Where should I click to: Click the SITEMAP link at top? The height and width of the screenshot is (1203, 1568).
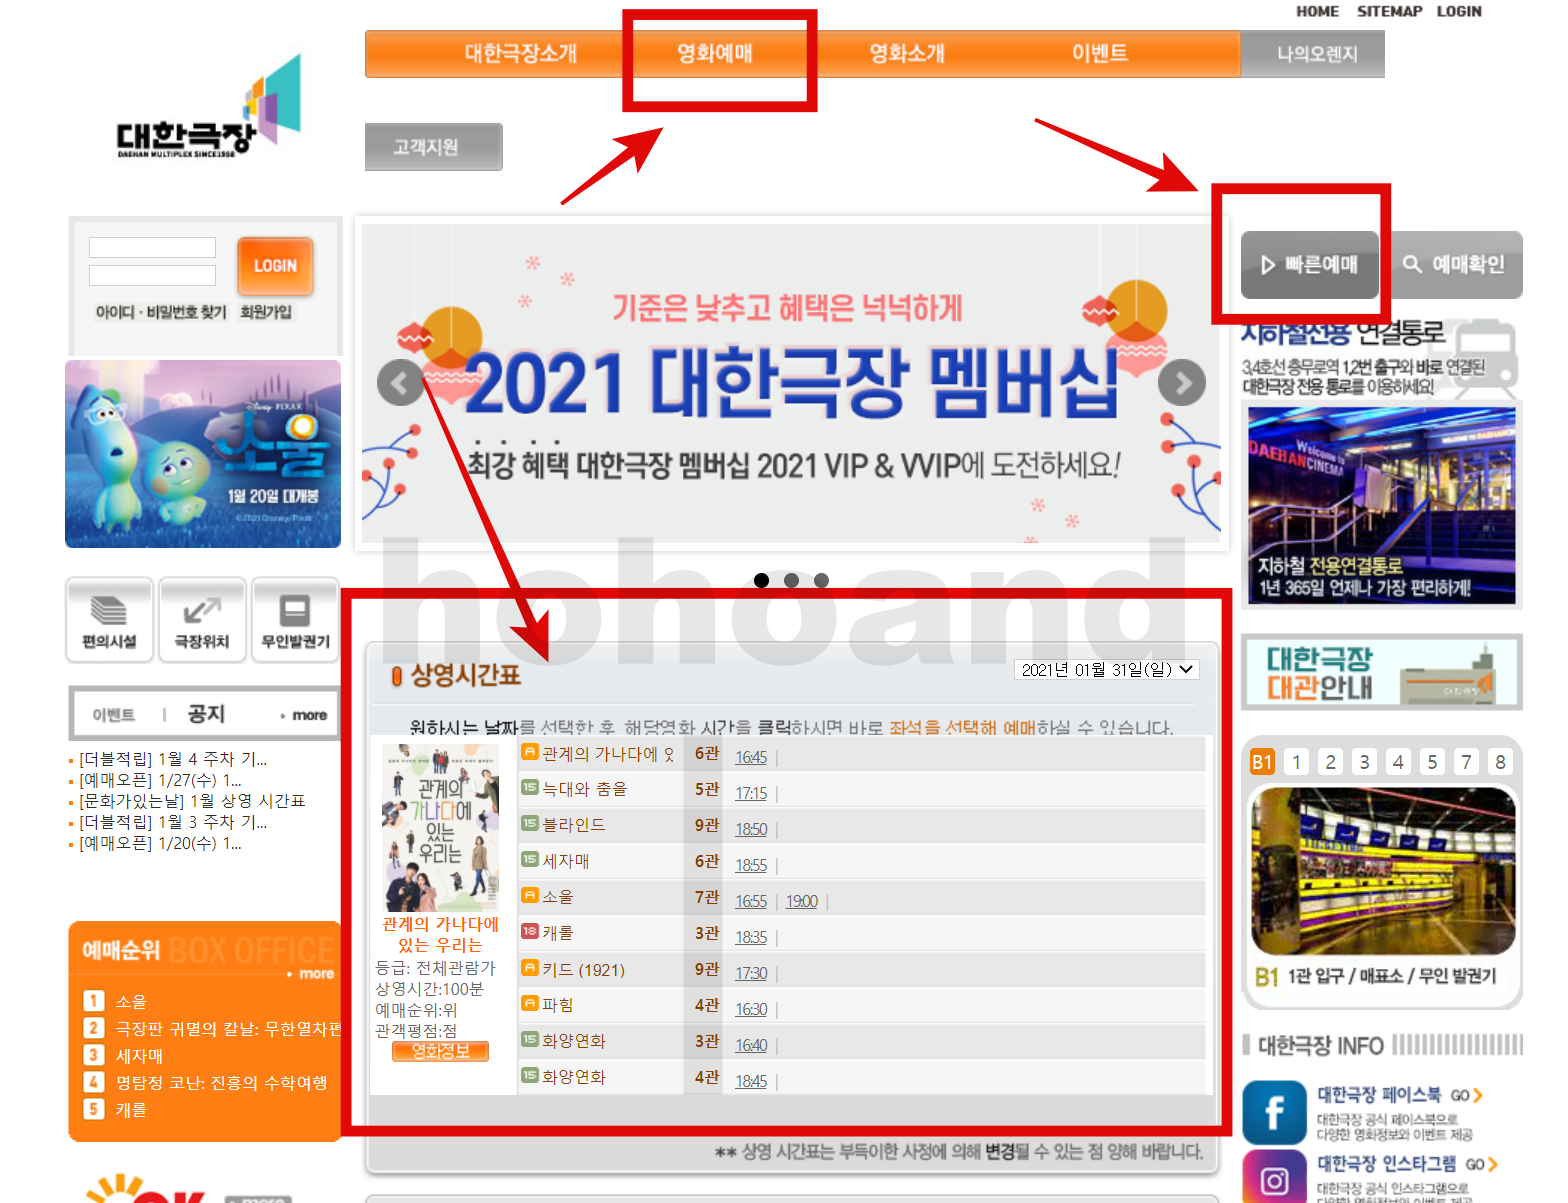1389,11
